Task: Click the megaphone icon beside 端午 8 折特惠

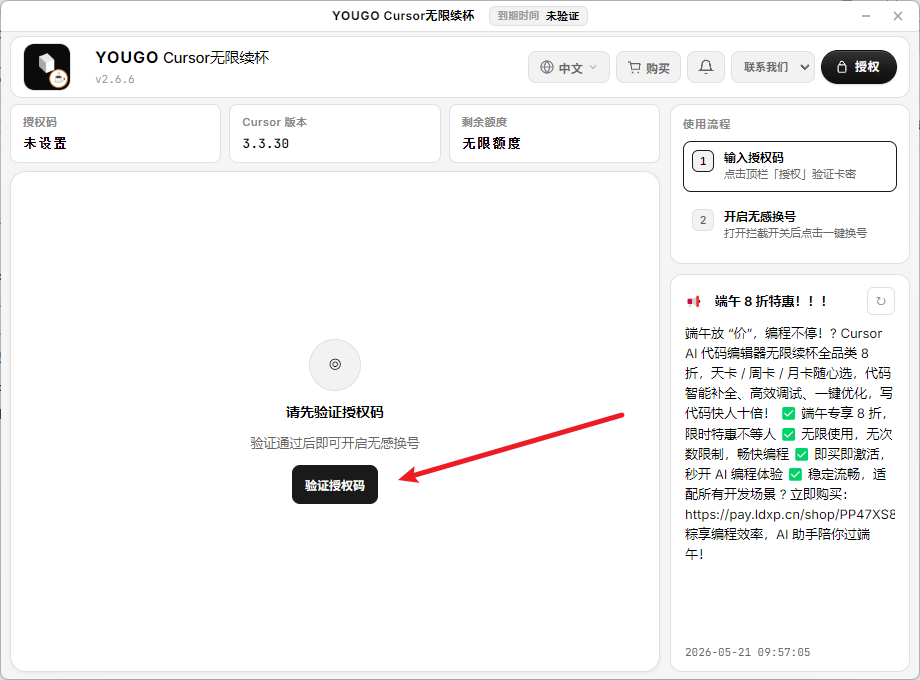Action: (694, 302)
